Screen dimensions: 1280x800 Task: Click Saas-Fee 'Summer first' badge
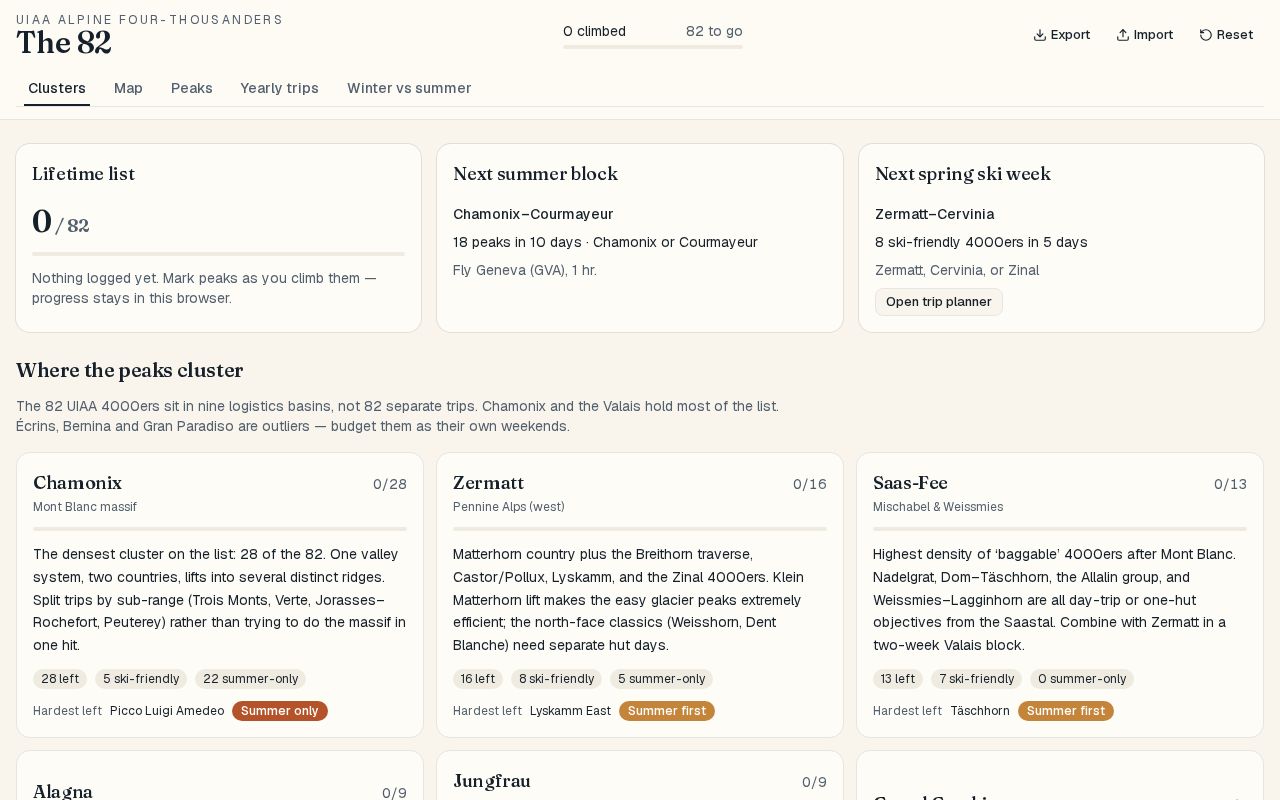coord(1066,711)
